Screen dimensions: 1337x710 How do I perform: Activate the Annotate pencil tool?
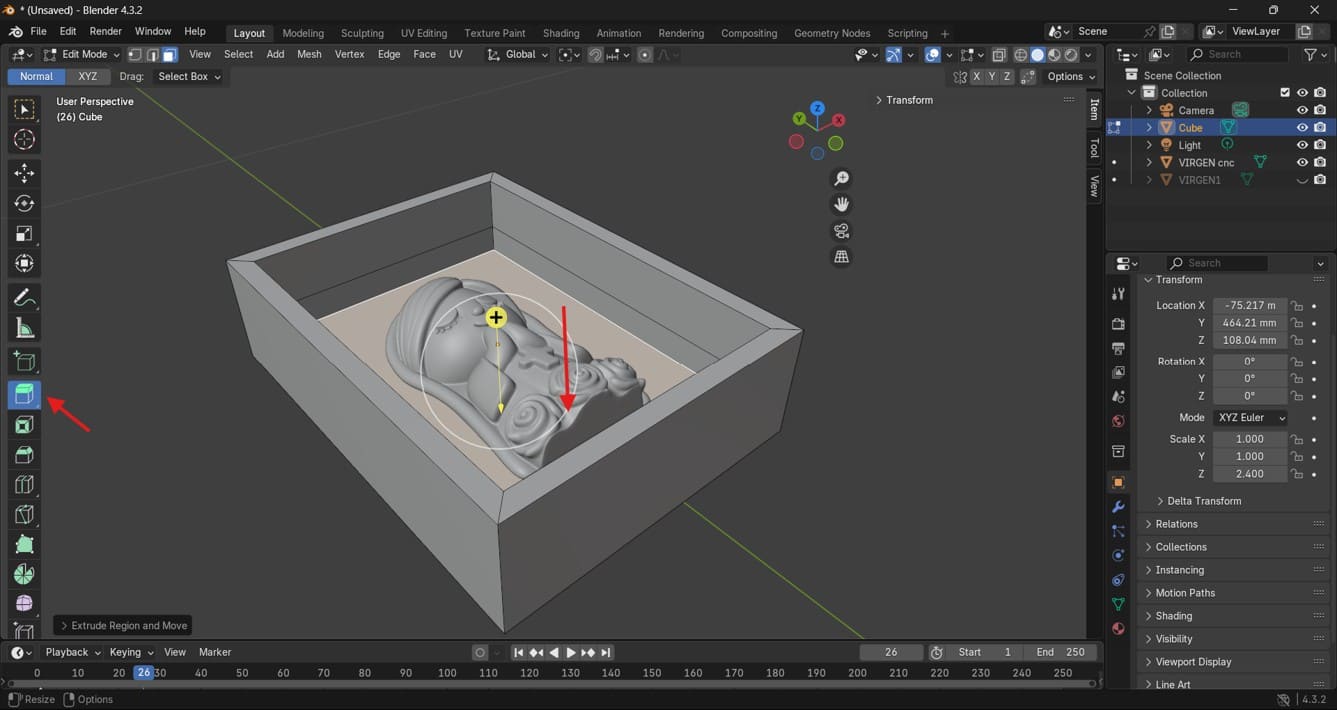click(x=24, y=298)
